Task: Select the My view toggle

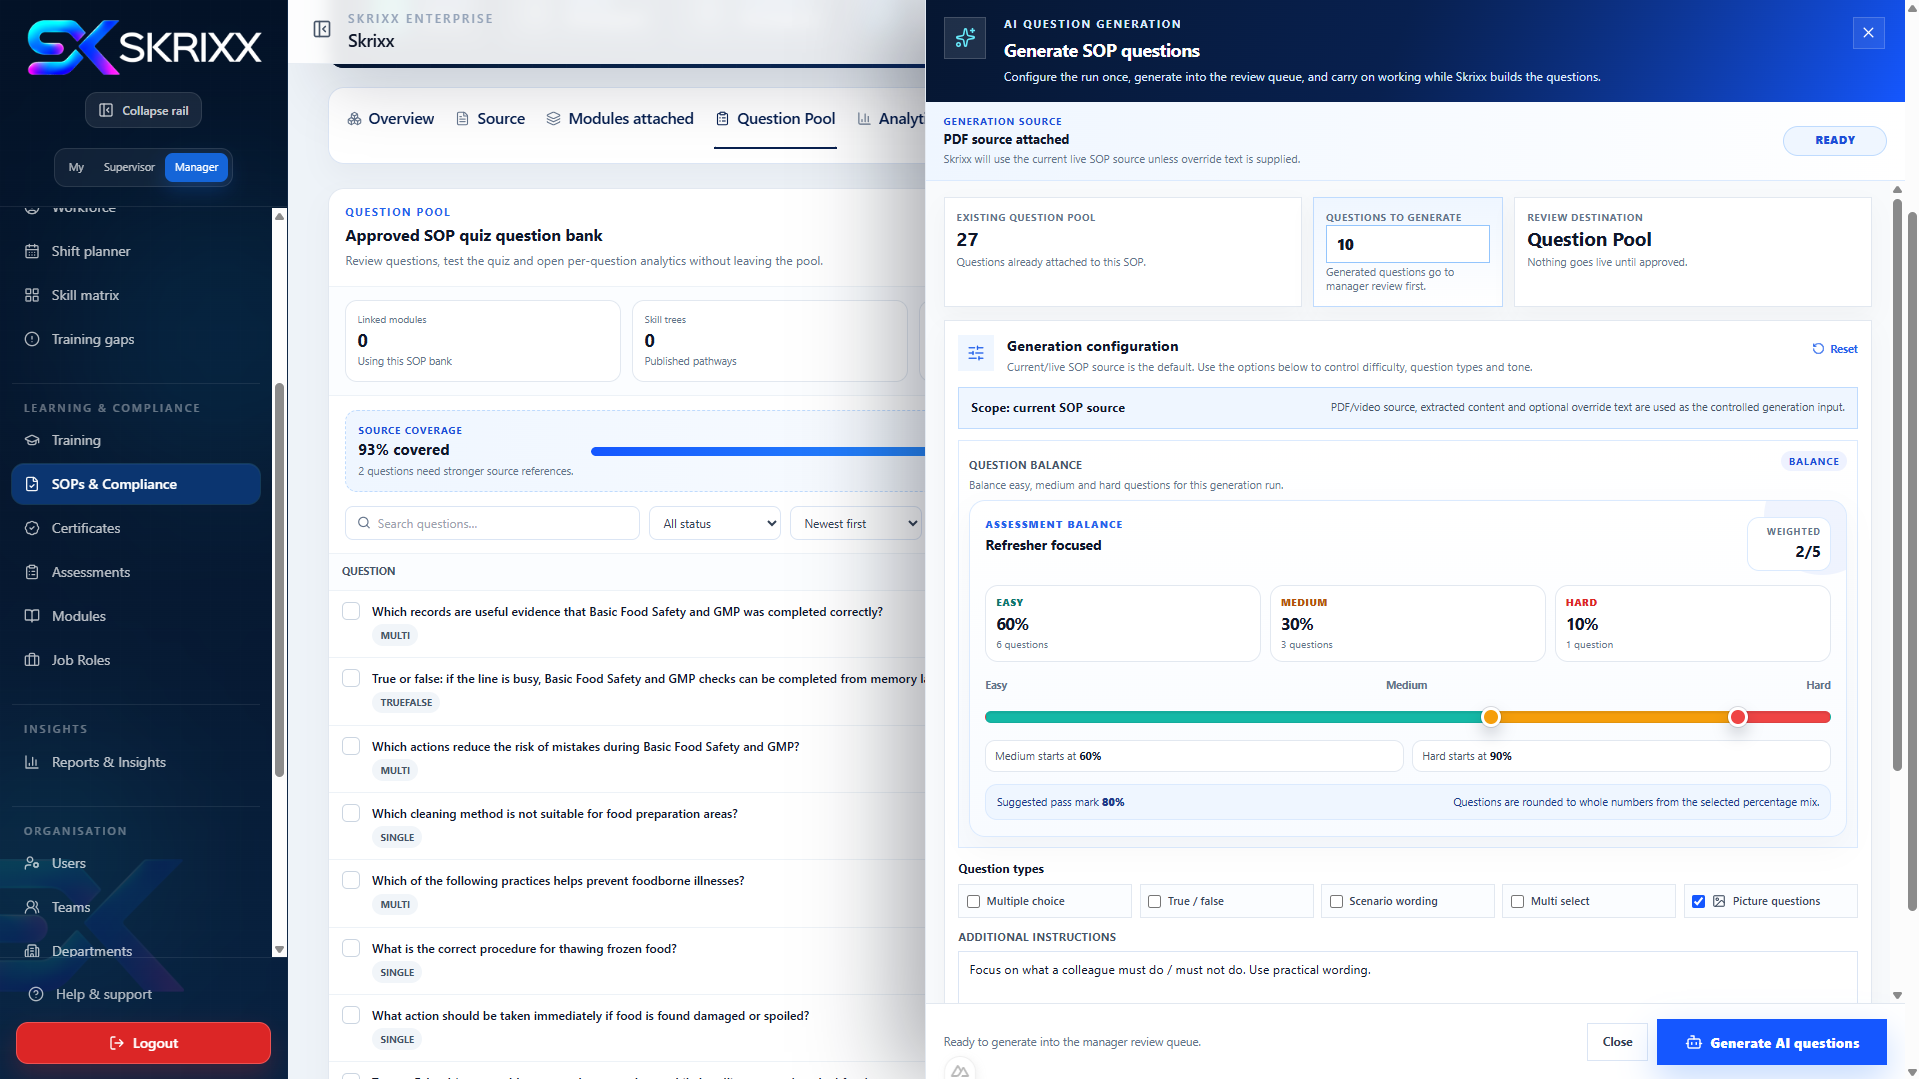Action: click(76, 167)
